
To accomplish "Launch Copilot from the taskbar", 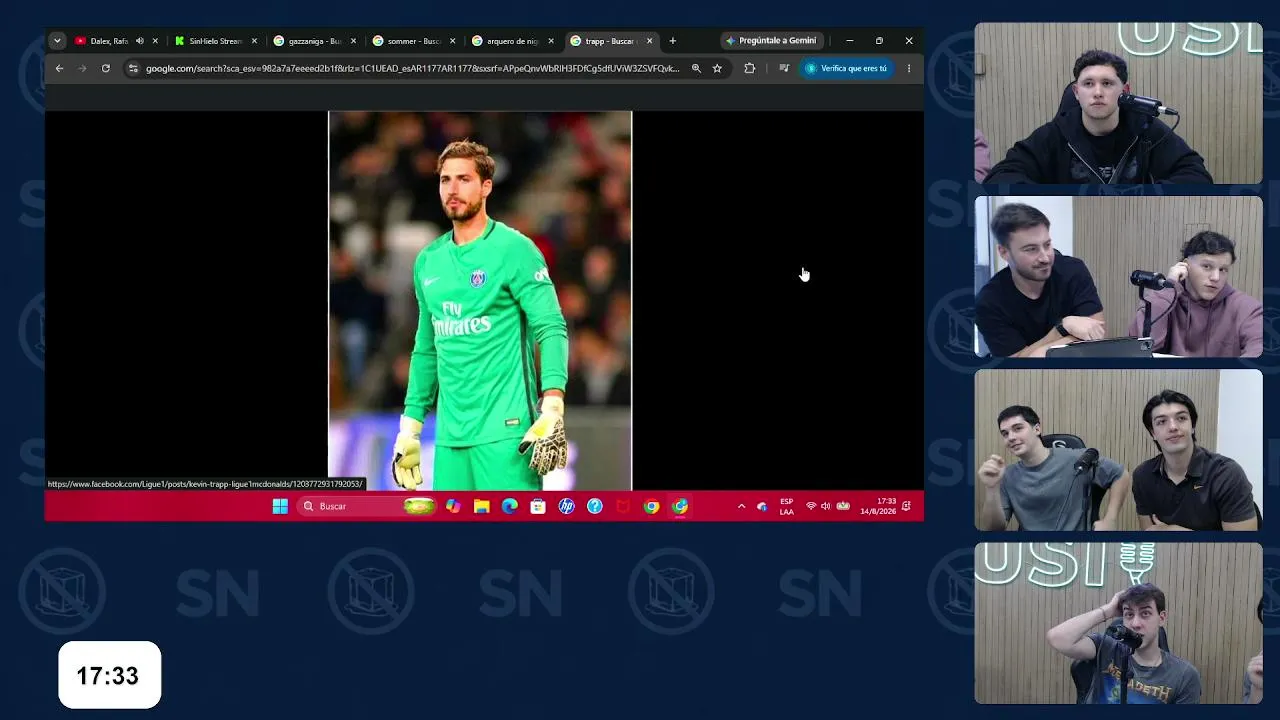I will click(x=453, y=506).
